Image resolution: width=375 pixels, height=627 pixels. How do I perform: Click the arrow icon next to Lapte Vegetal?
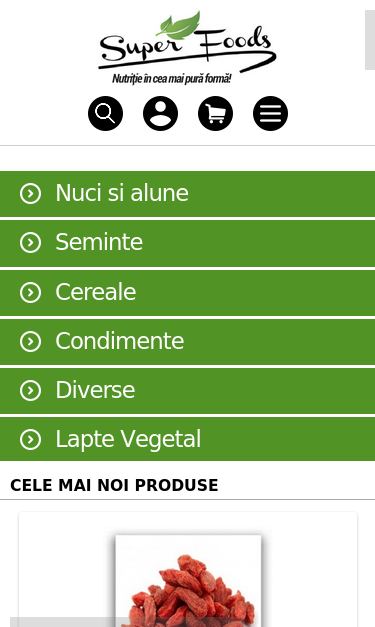click(x=30, y=439)
